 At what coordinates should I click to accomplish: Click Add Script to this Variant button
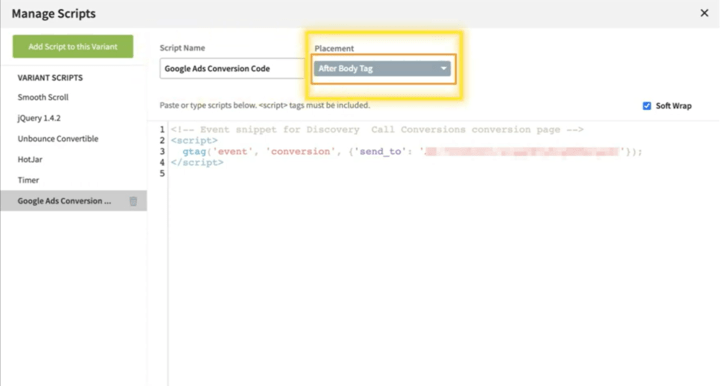(x=73, y=46)
